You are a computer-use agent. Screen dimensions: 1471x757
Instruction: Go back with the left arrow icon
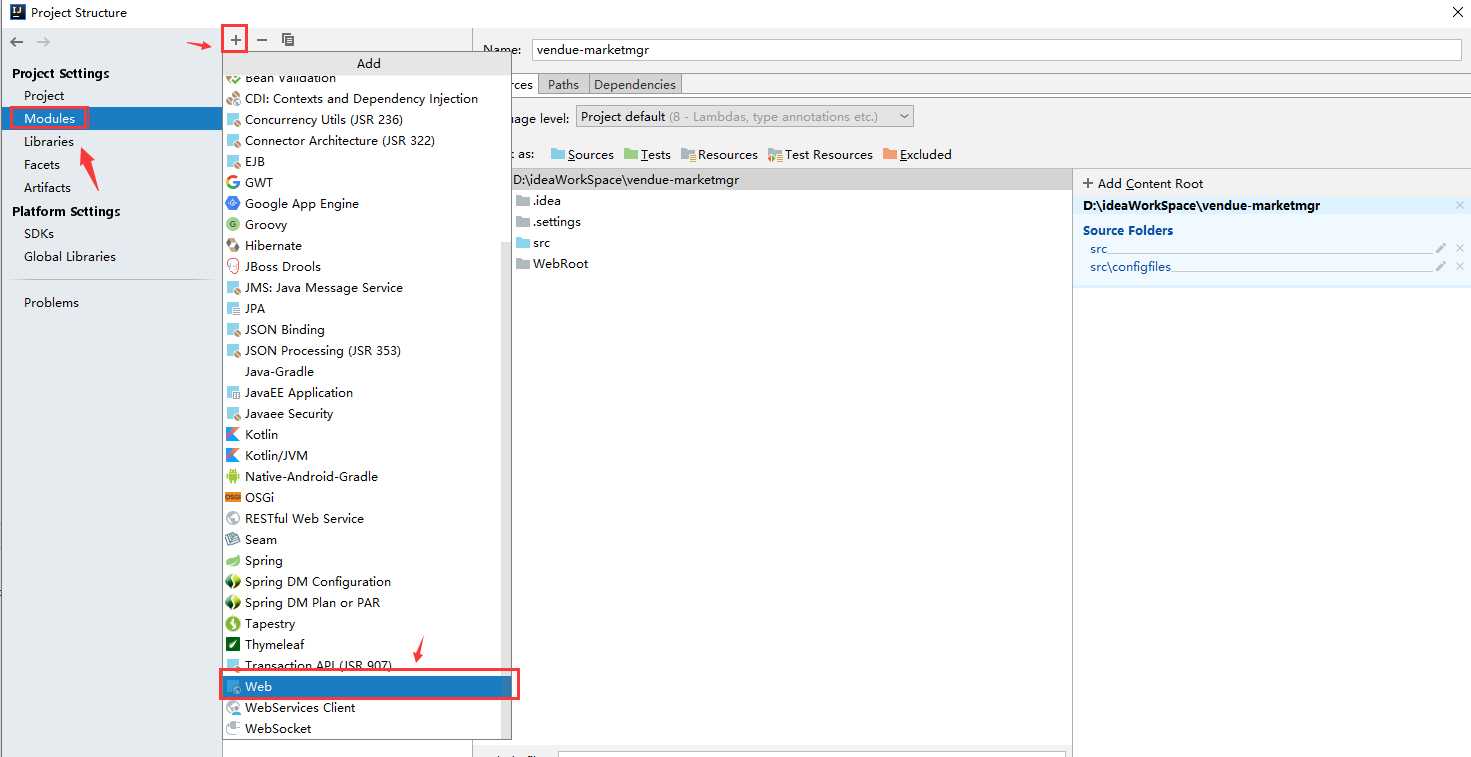[17, 42]
